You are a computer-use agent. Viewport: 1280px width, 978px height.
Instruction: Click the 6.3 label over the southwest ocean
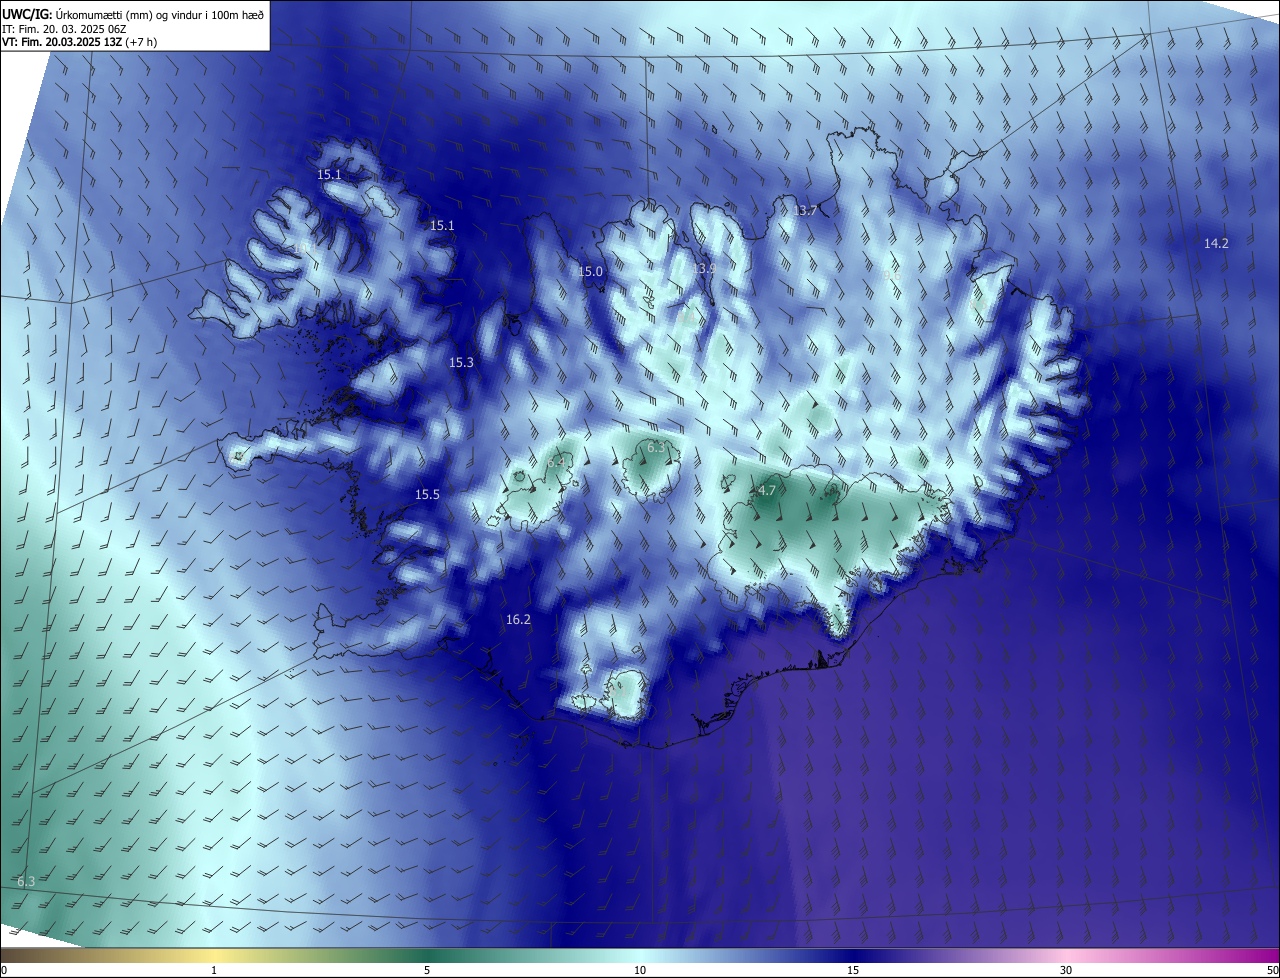click(x=26, y=881)
